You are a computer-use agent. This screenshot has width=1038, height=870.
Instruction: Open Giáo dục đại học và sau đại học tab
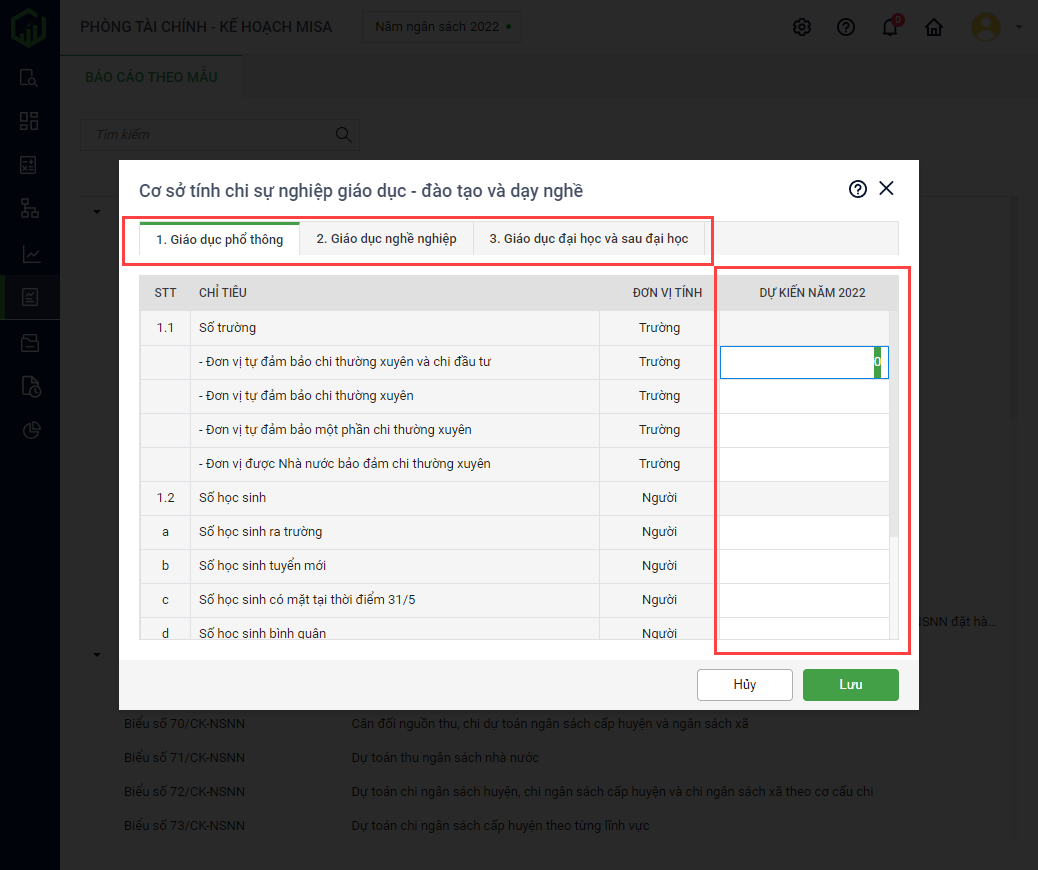tap(588, 239)
